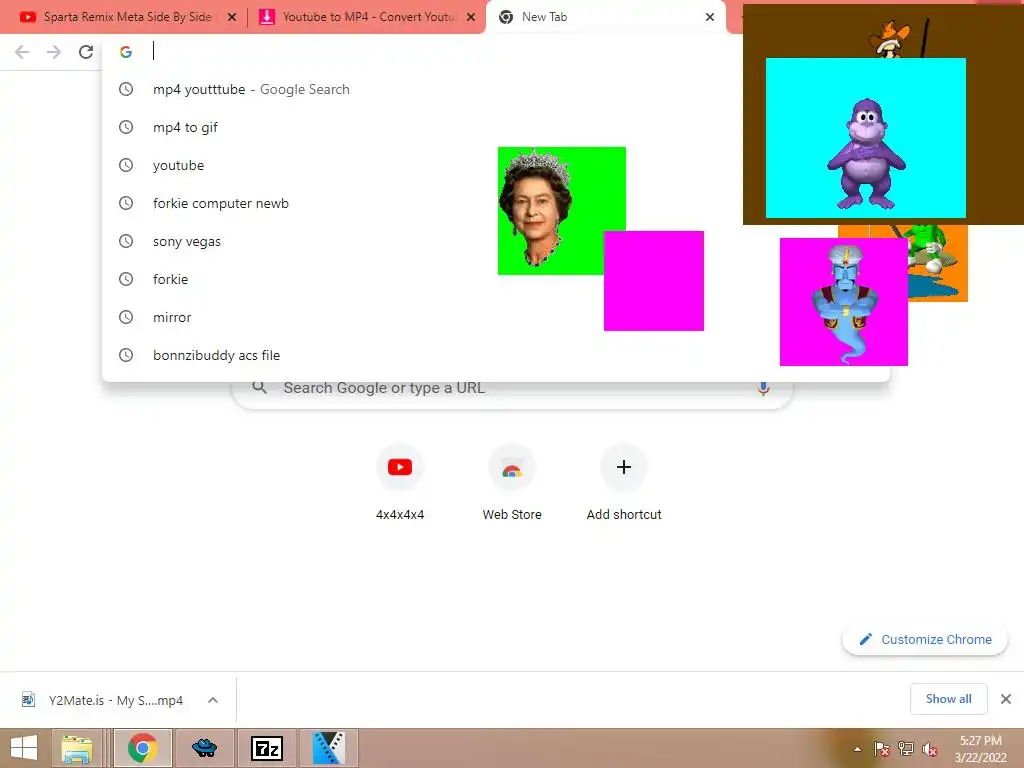Click the purple Bonzi gorilla image
The width and height of the screenshot is (1024, 768).
coord(865,138)
